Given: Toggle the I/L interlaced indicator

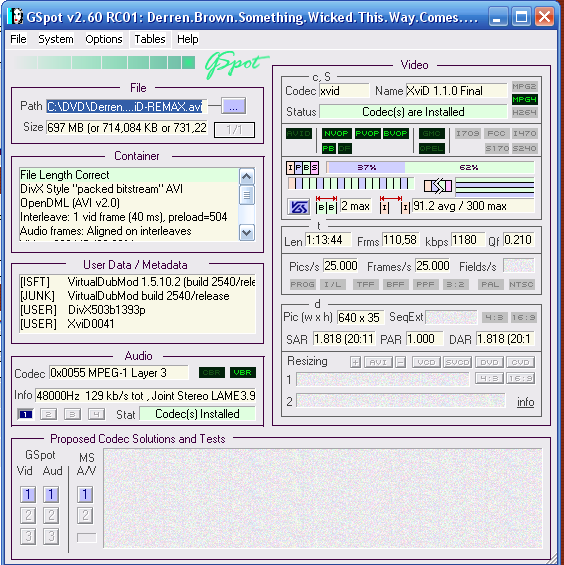Looking at the screenshot, I should [333, 284].
